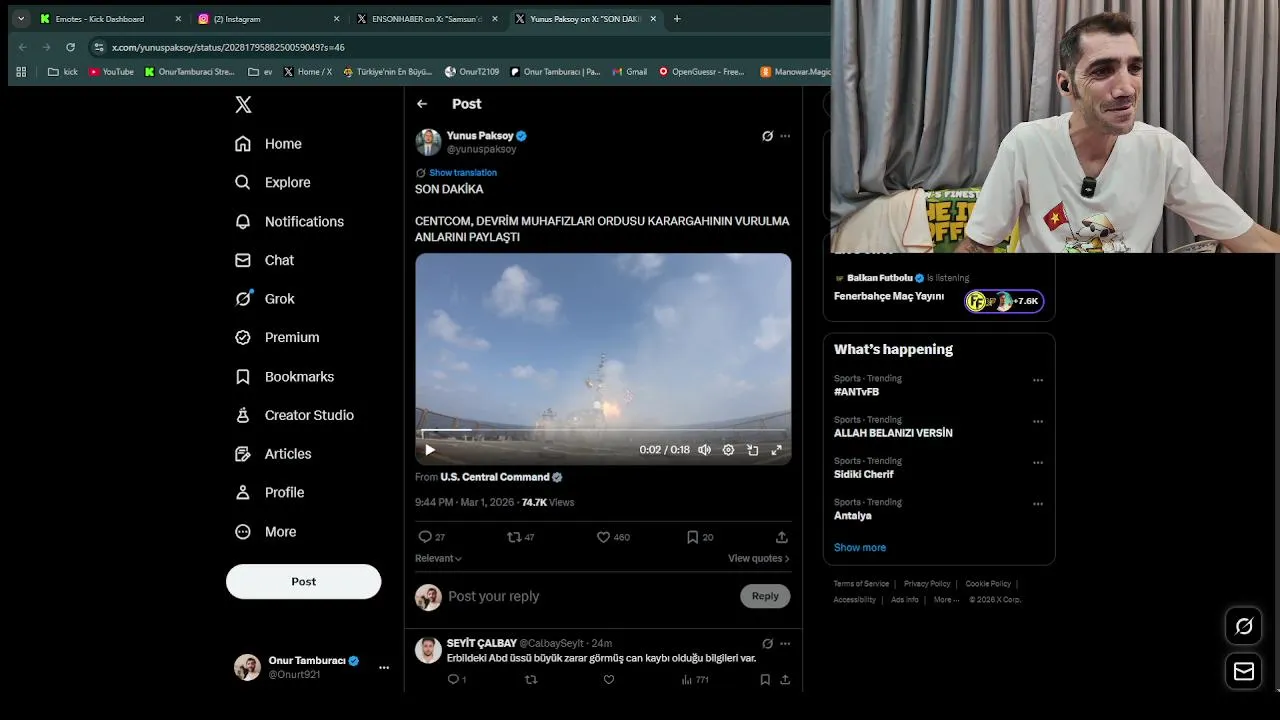Open the tab search dropdown arrow
1280x720 pixels.
[x=21, y=19]
